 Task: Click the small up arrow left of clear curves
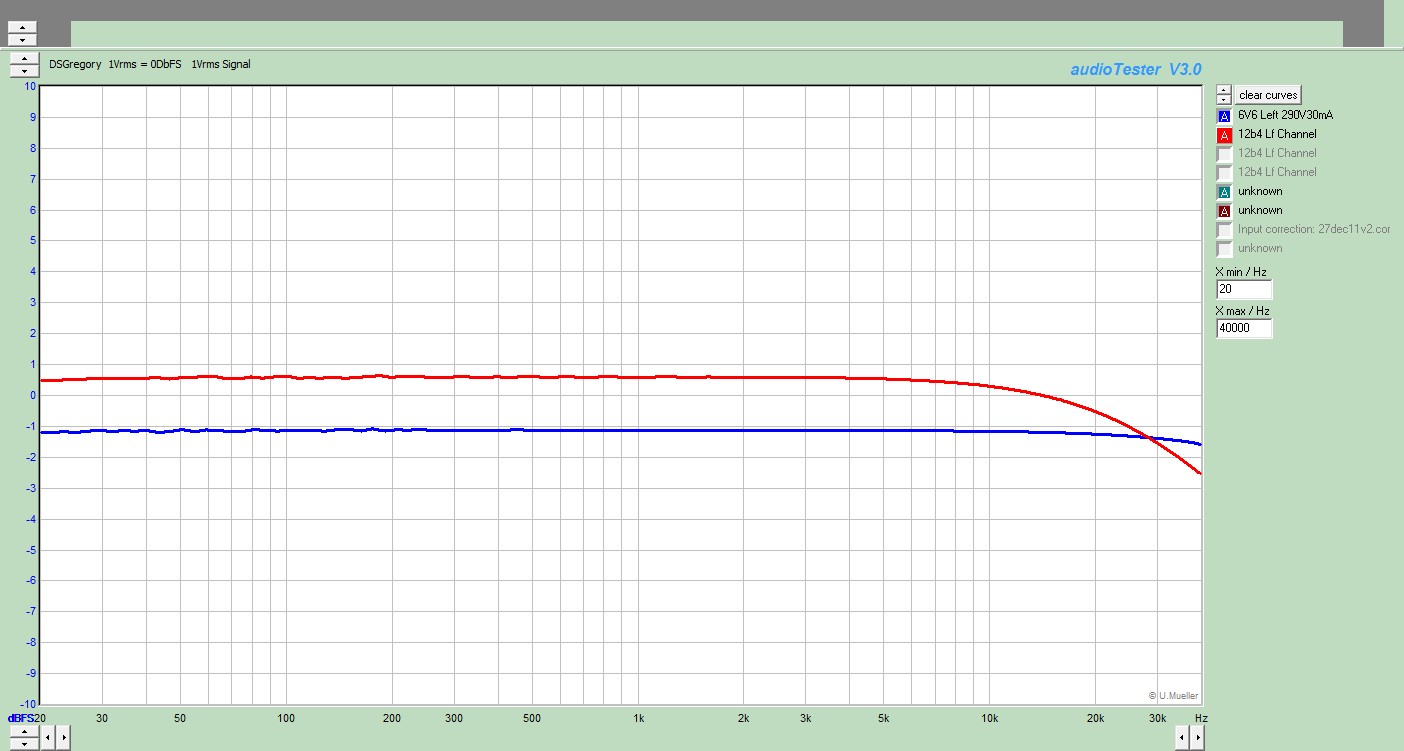[x=1224, y=90]
